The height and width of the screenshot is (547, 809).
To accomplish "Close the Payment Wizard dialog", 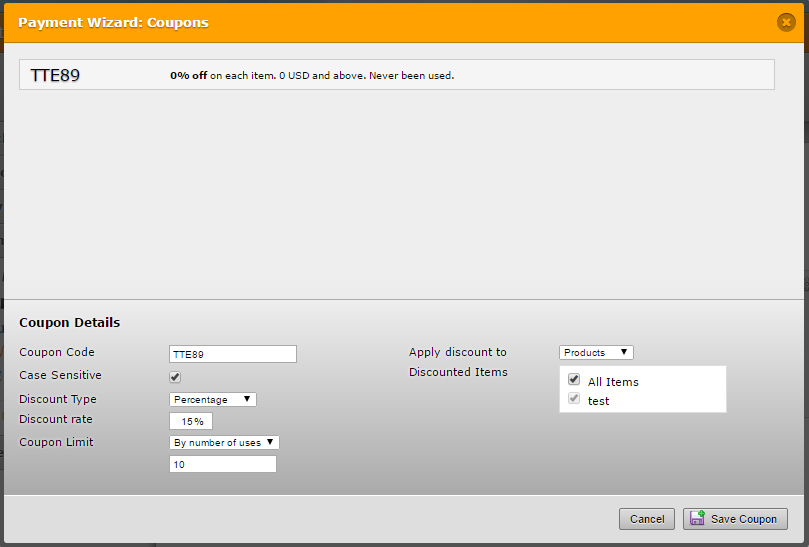I will point(786,22).
